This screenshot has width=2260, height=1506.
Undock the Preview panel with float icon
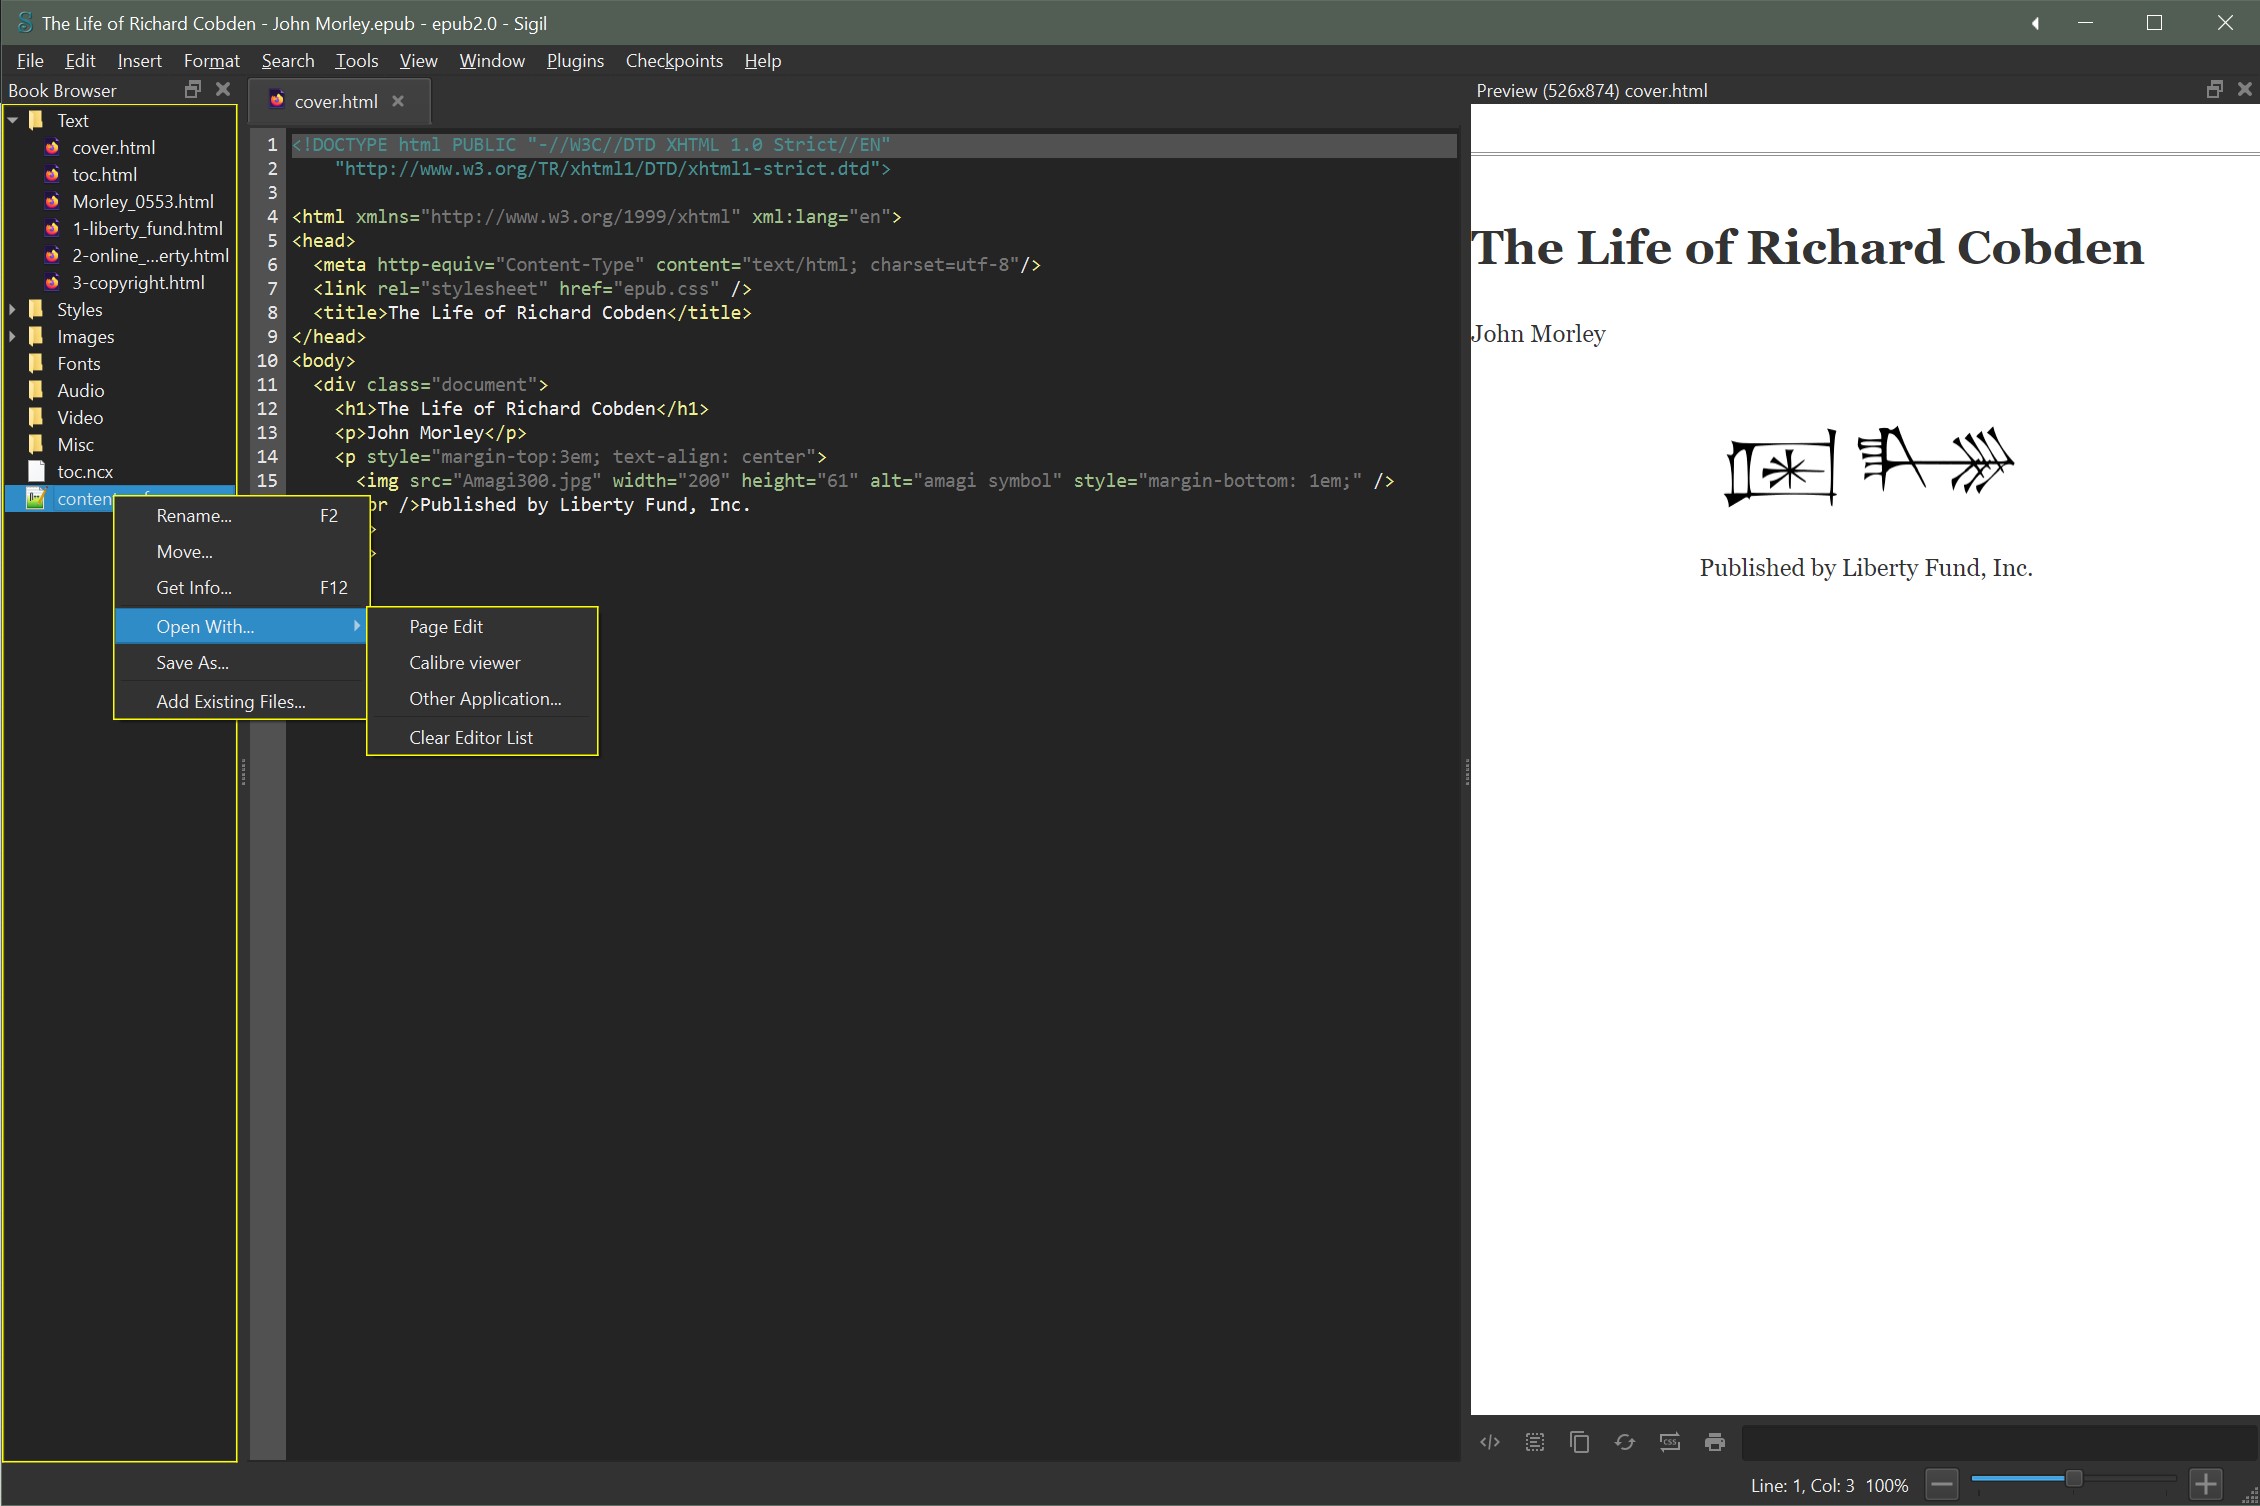2215,89
